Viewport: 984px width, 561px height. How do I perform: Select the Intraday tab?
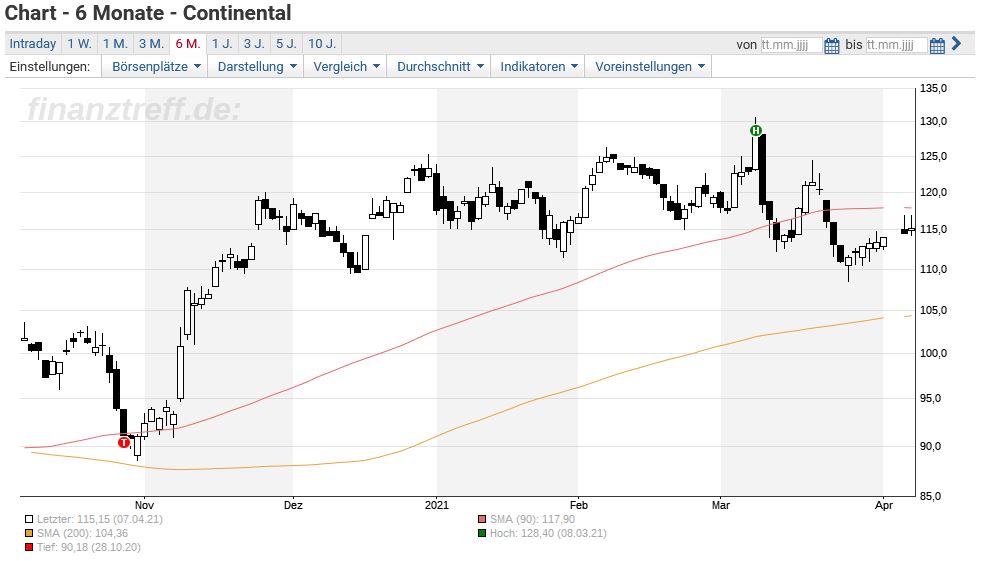tap(33, 43)
